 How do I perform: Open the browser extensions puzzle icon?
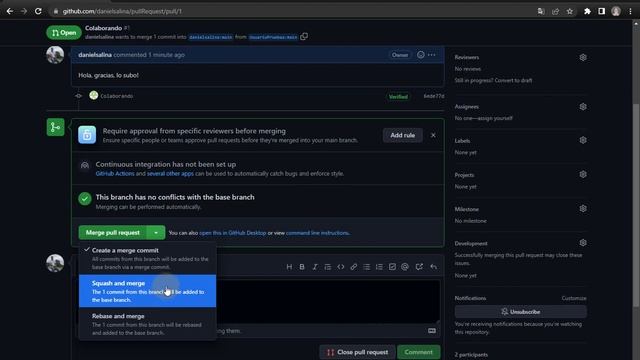tap(587, 11)
